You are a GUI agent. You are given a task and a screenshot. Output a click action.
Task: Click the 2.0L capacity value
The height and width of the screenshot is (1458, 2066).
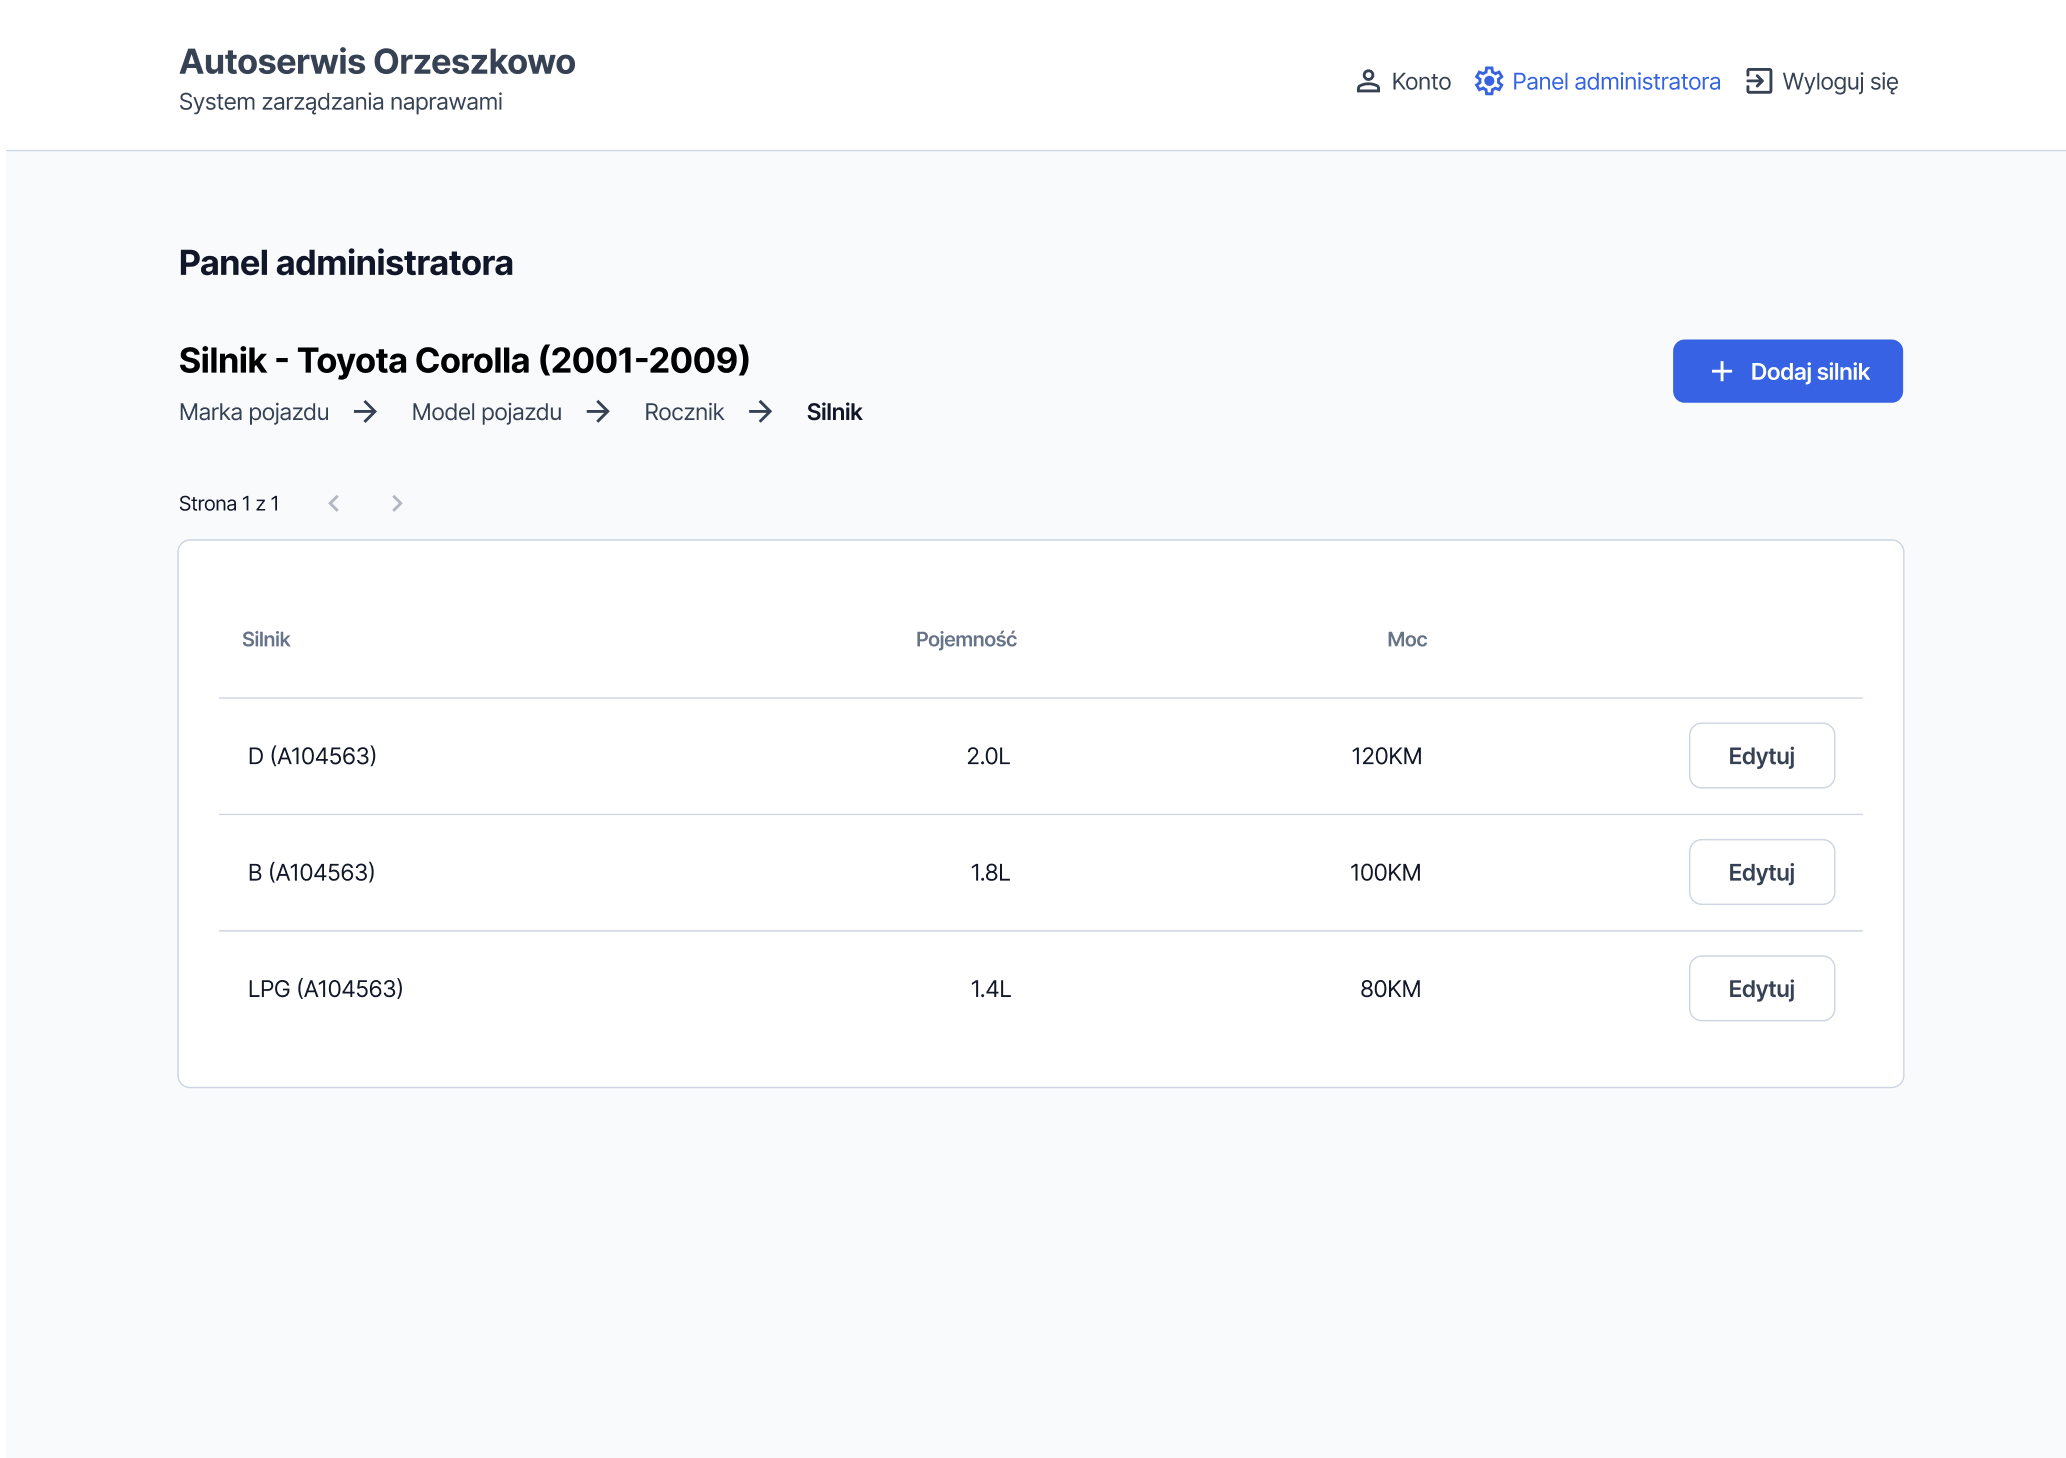click(x=988, y=756)
